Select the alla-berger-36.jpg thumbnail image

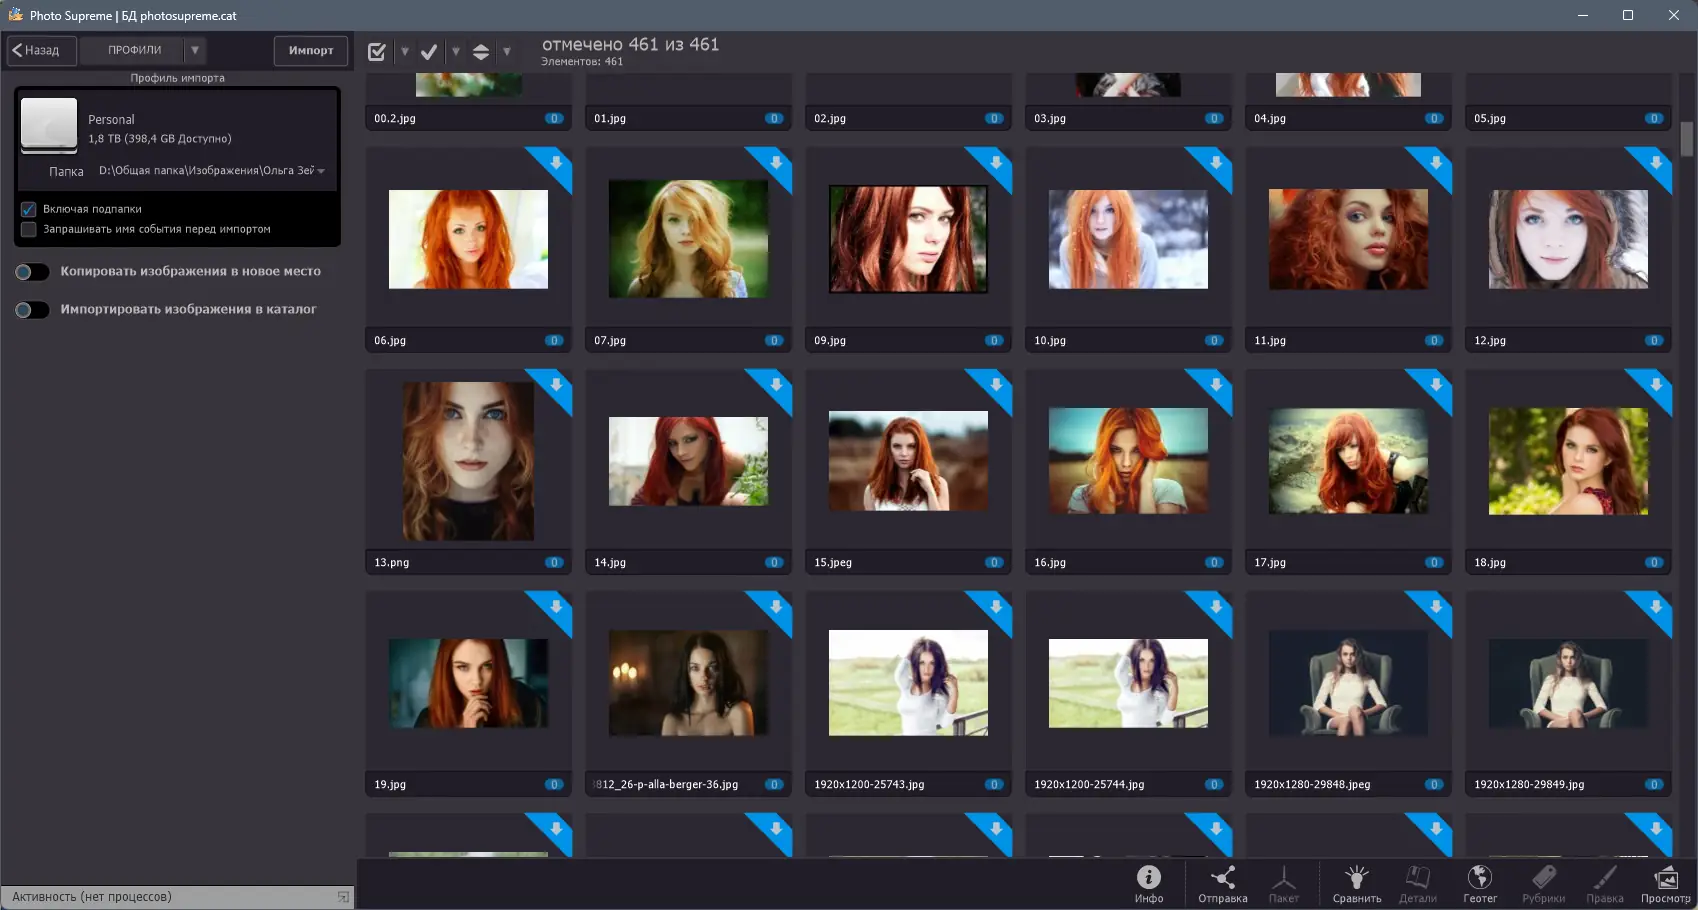coord(688,683)
